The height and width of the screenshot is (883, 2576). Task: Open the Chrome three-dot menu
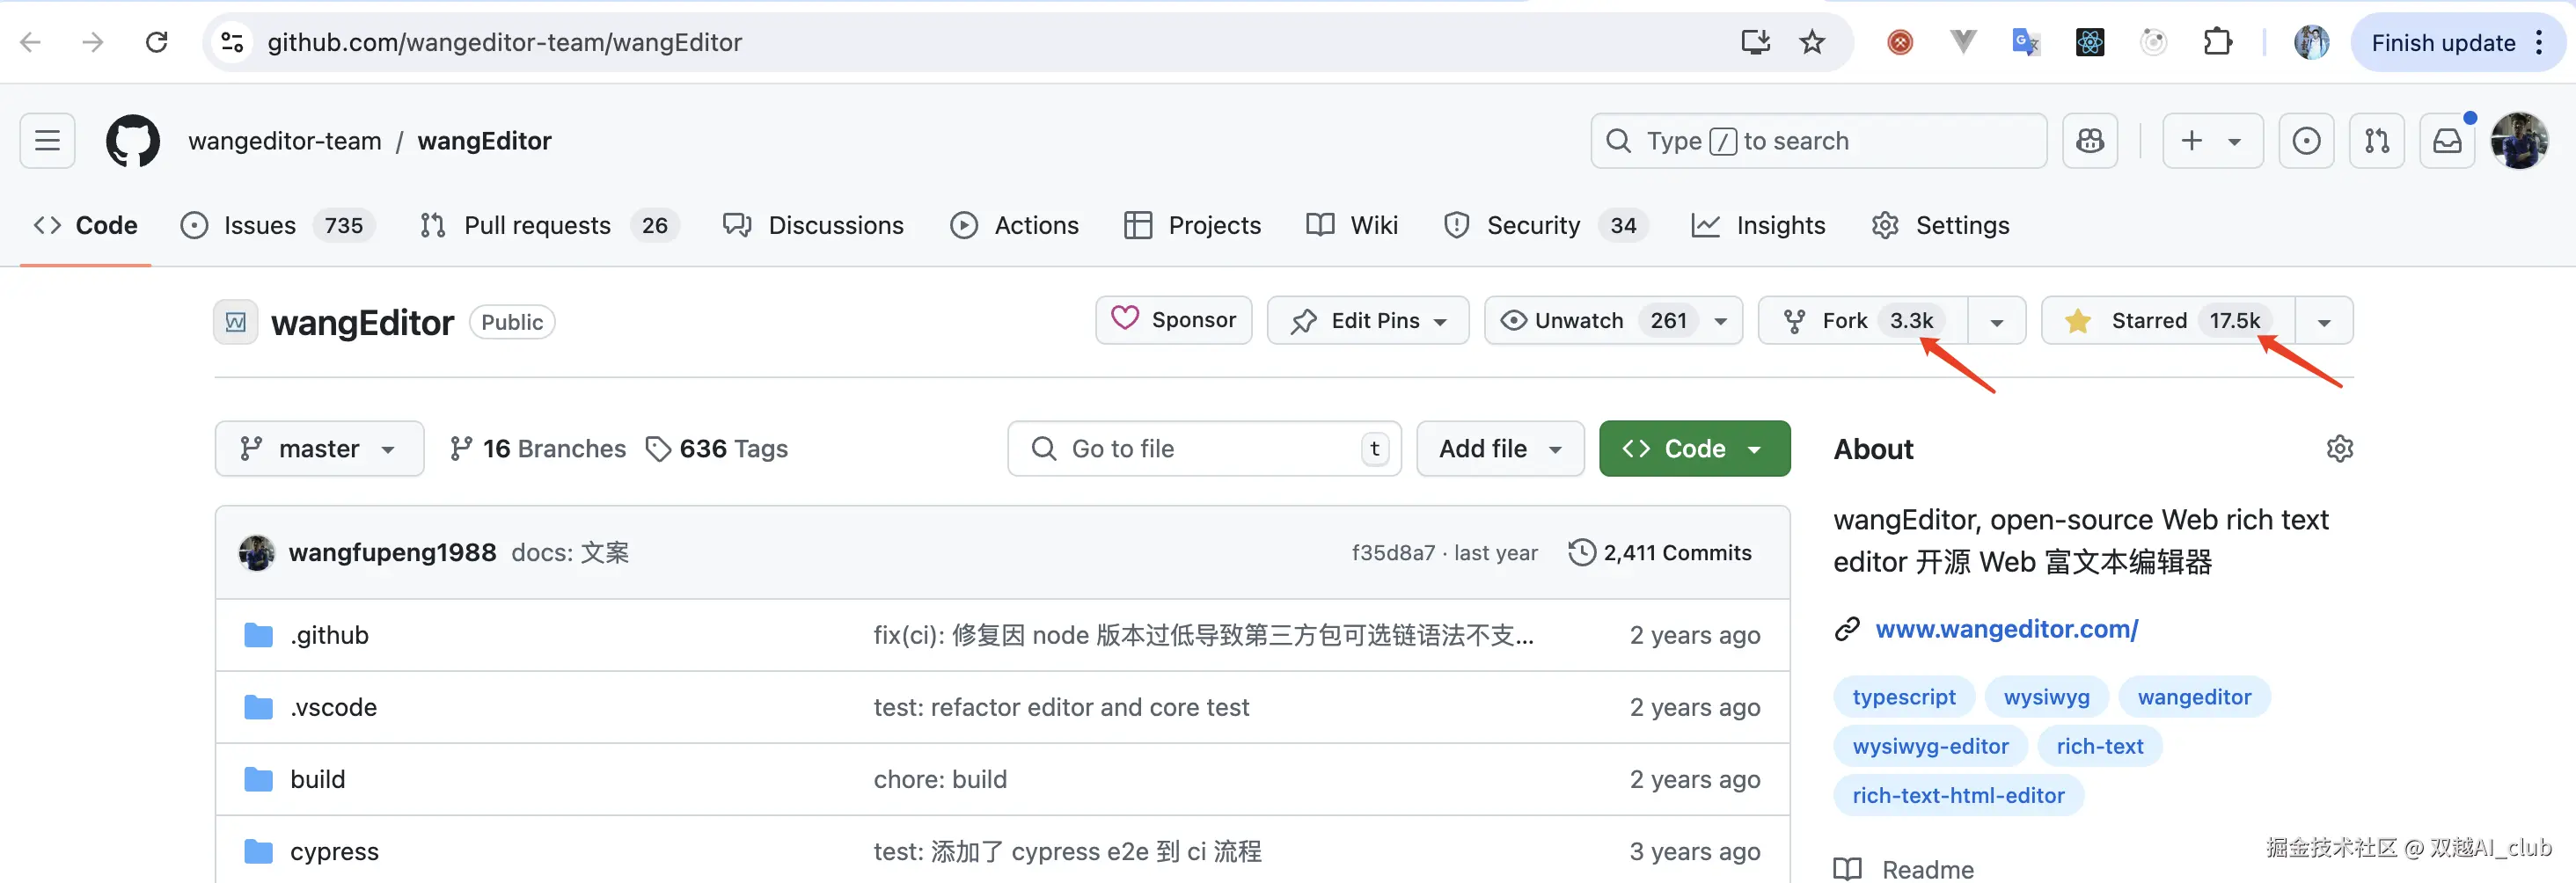coord(2539,42)
